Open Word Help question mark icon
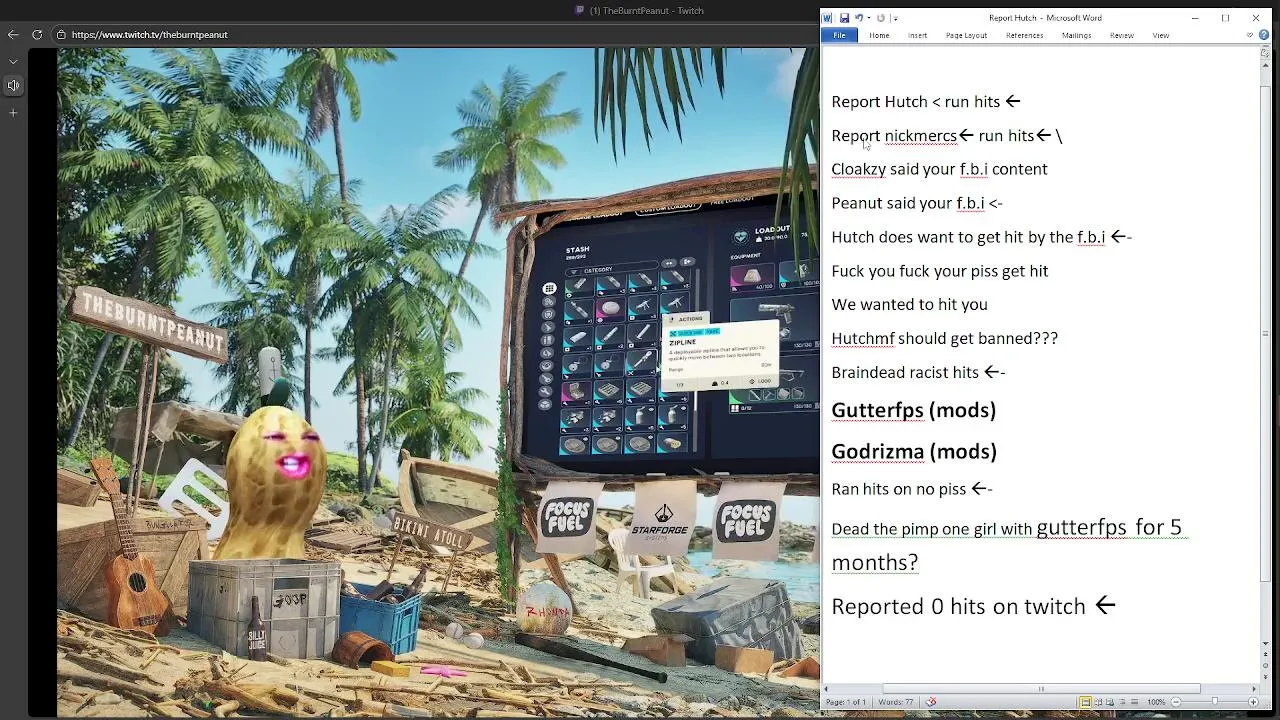Screen dimensions: 1280x720 pyautogui.click(x=1263, y=35)
